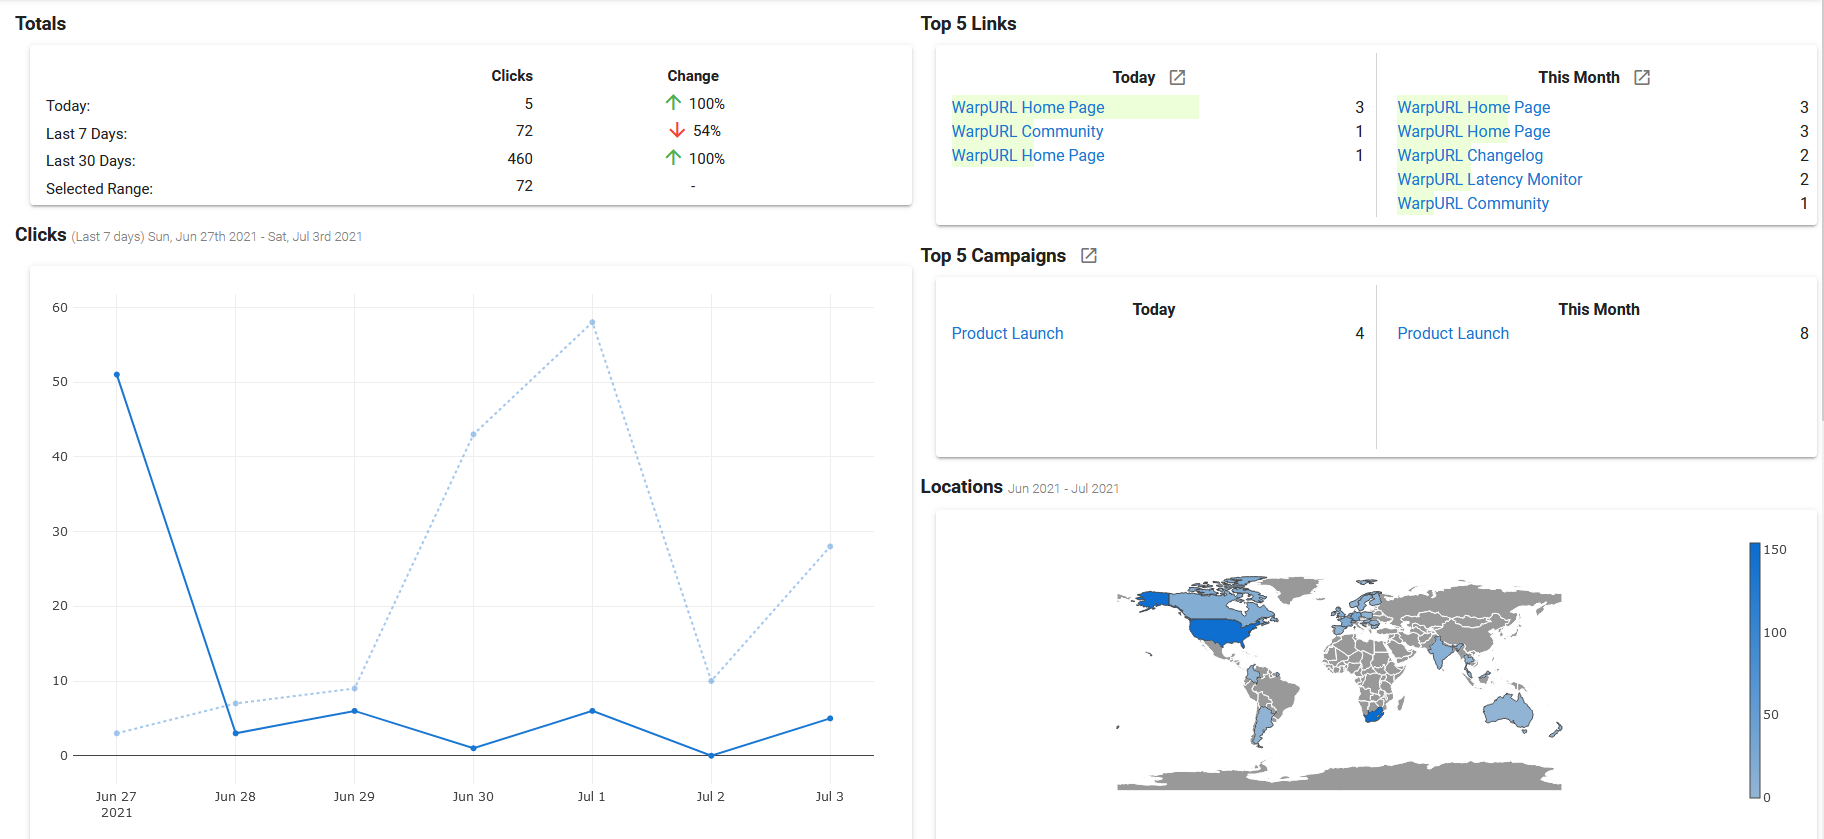Click the dotted line point on Jul 2
This screenshot has width=1824, height=839.
tap(711, 681)
